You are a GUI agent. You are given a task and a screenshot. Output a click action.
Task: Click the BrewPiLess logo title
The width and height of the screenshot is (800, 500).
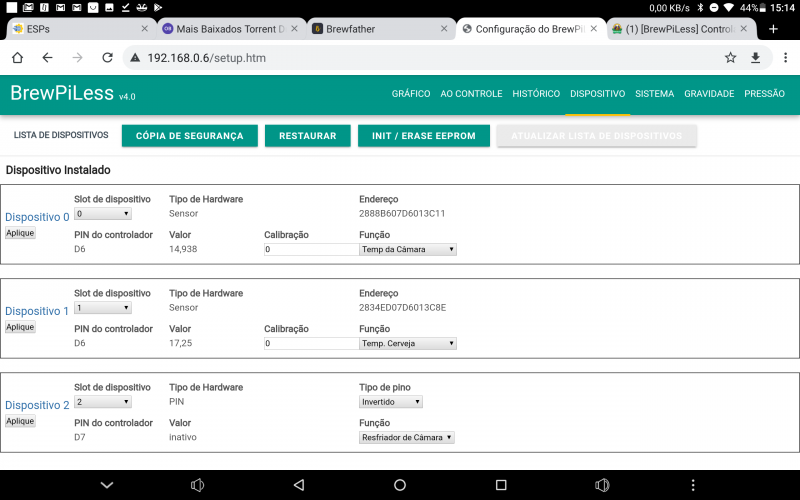[x=62, y=93]
